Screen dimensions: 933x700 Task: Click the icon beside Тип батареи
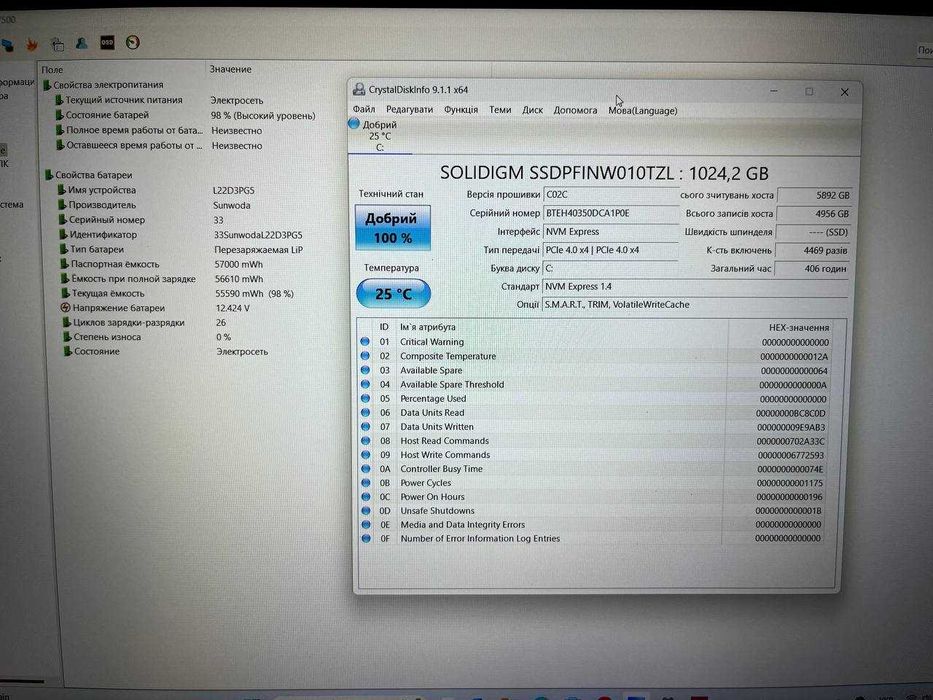[64, 249]
